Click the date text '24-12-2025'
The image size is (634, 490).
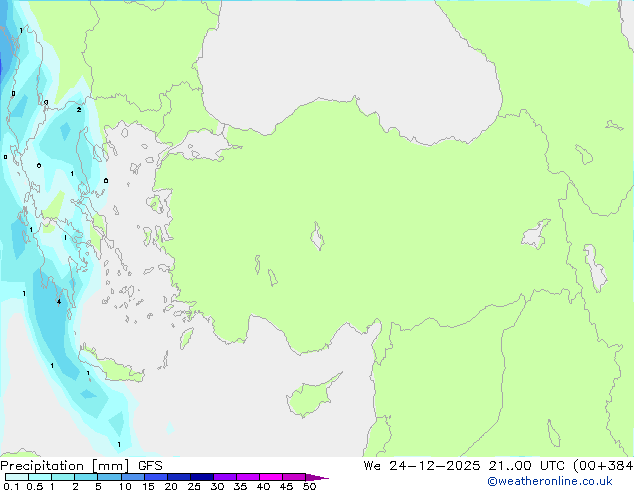pos(435,466)
